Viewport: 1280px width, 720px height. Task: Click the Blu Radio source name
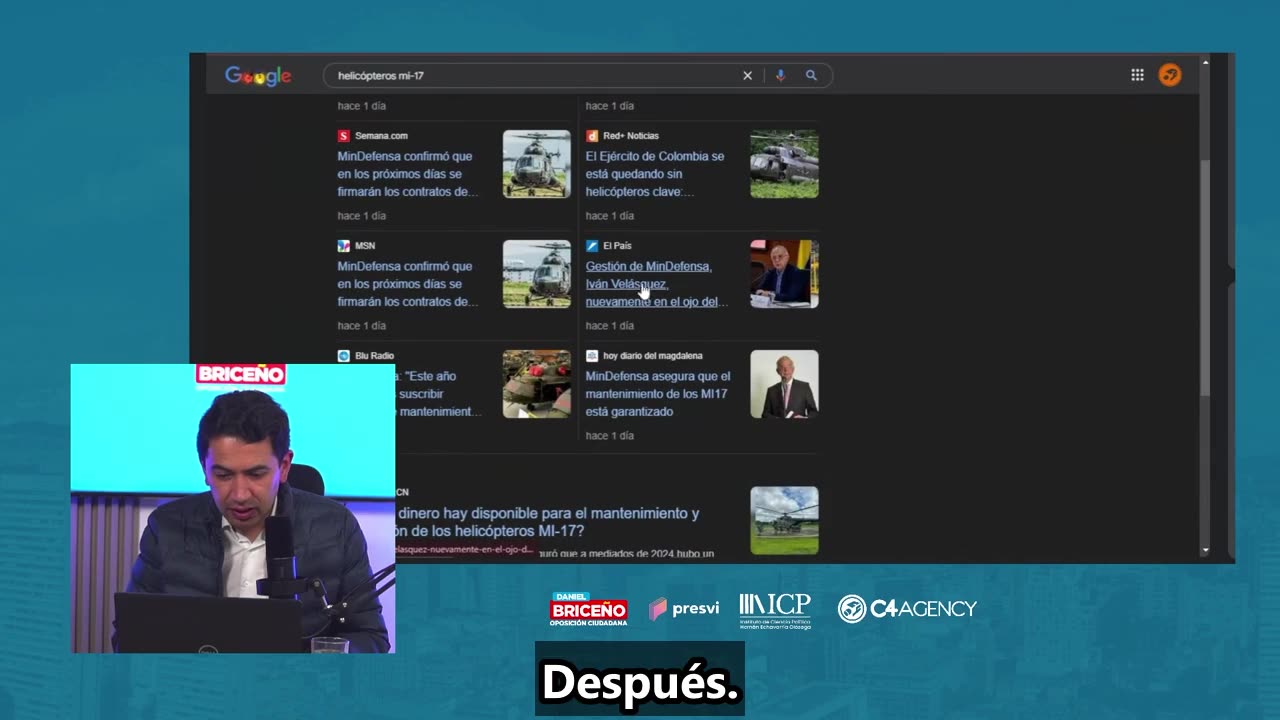(374, 356)
